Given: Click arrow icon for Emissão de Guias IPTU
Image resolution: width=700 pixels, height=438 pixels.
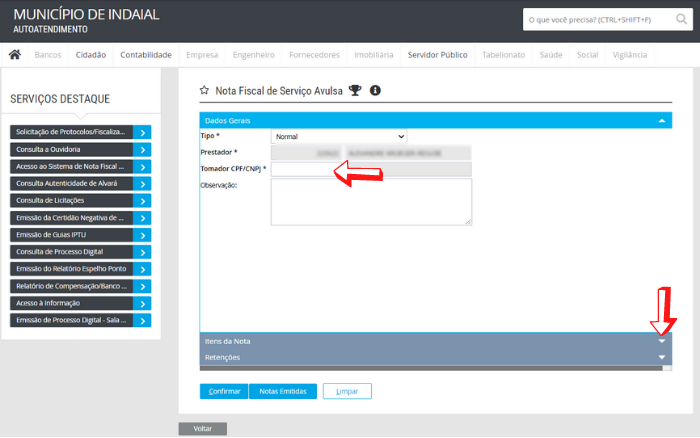Looking at the screenshot, I should pyautogui.click(x=143, y=234).
